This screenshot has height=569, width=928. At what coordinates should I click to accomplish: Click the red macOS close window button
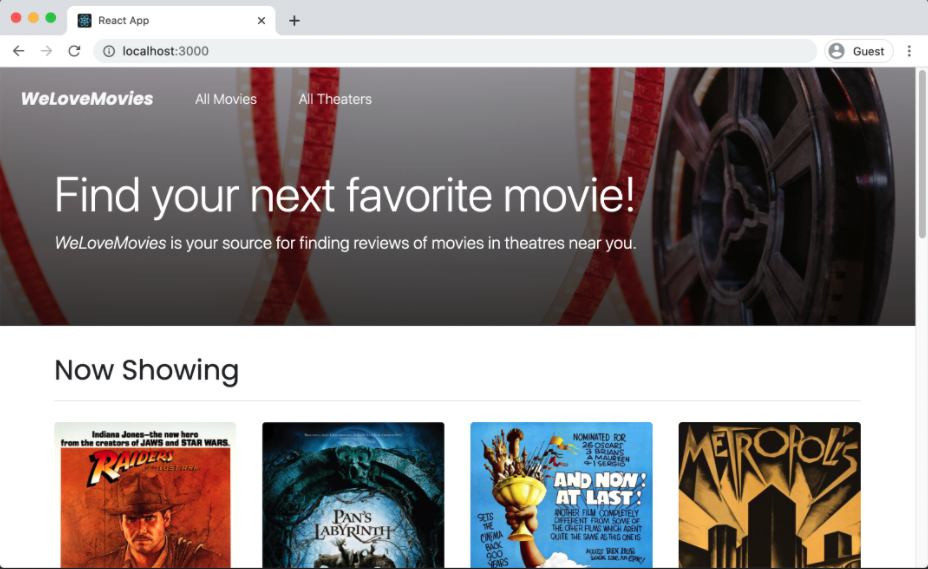pyautogui.click(x=16, y=18)
